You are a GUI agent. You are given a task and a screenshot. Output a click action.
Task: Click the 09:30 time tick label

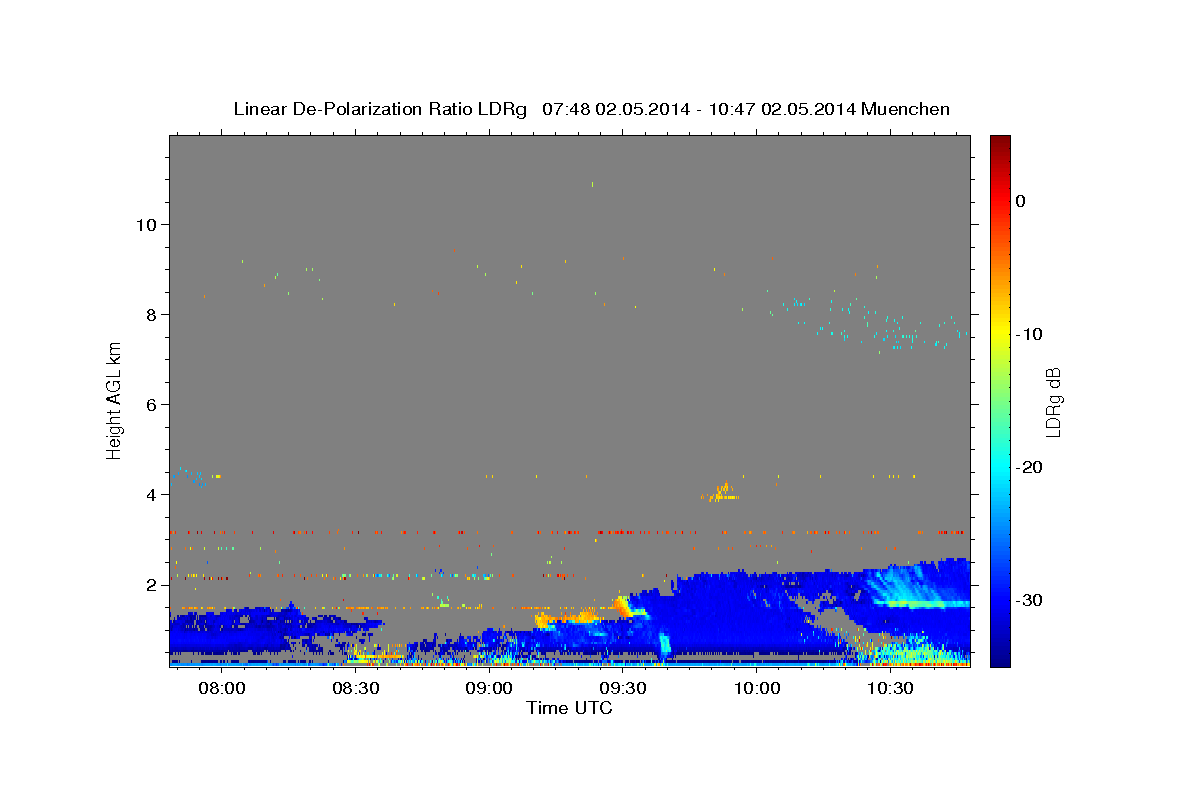pyautogui.click(x=623, y=689)
